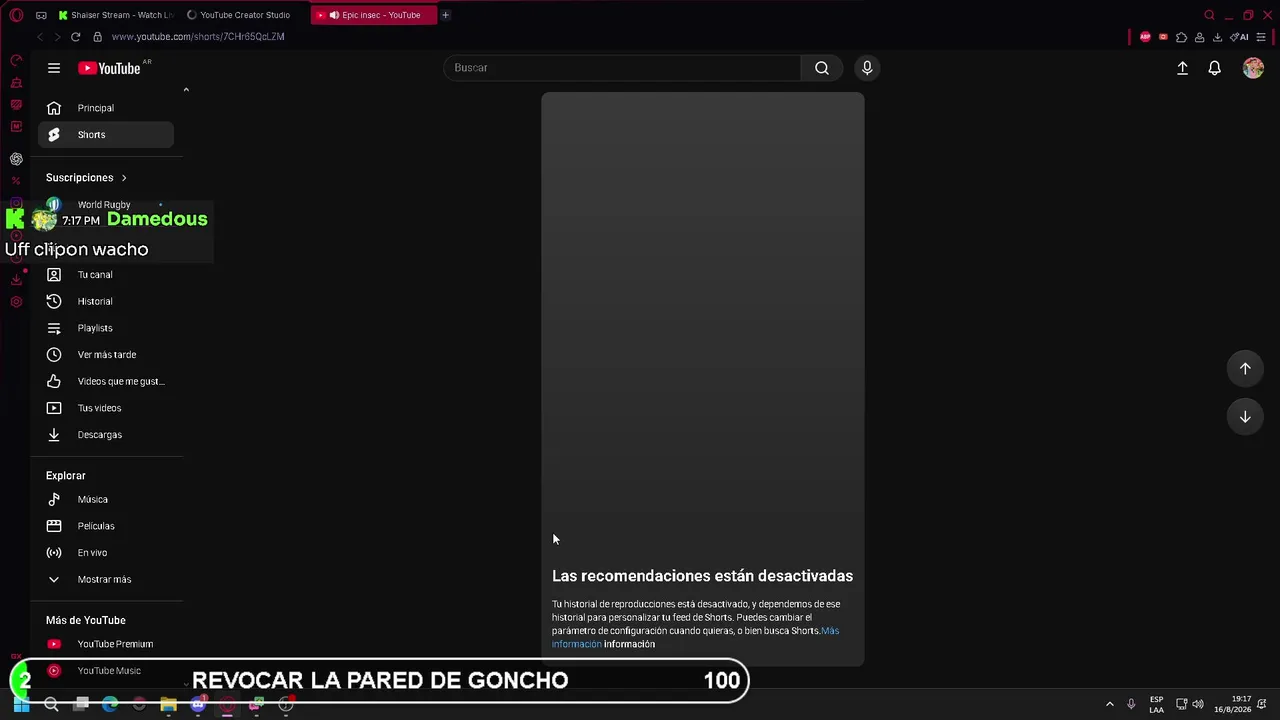The width and height of the screenshot is (1280, 720).
Task: Open the browser downloads icon
Action: click(x=1217, y=37)
